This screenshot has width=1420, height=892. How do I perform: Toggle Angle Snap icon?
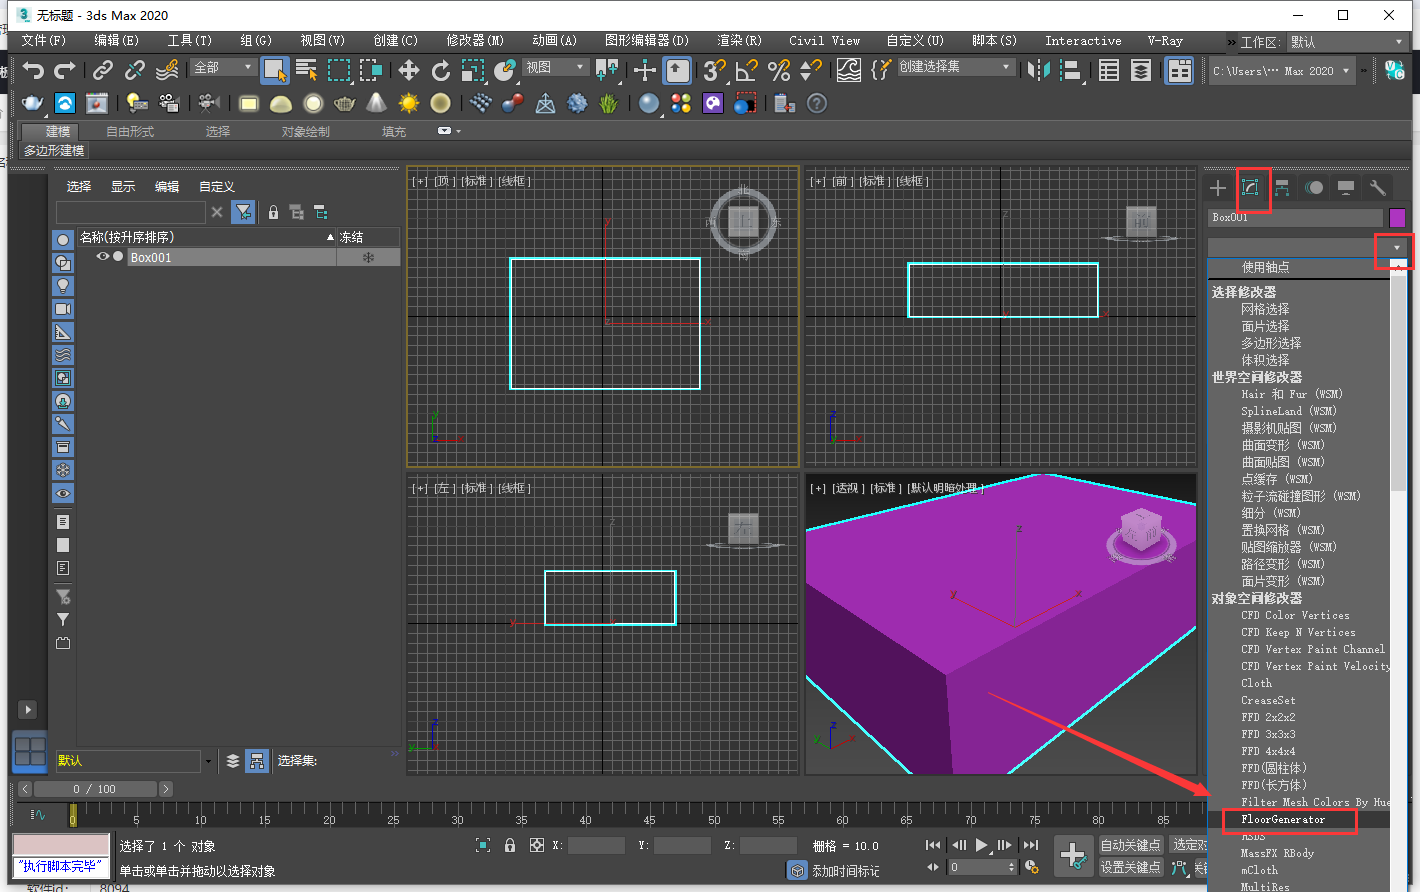(x=746, y=70)
